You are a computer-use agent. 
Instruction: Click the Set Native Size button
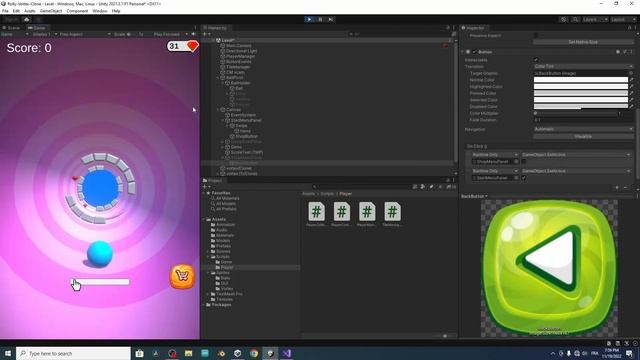(x=583, y=42)
